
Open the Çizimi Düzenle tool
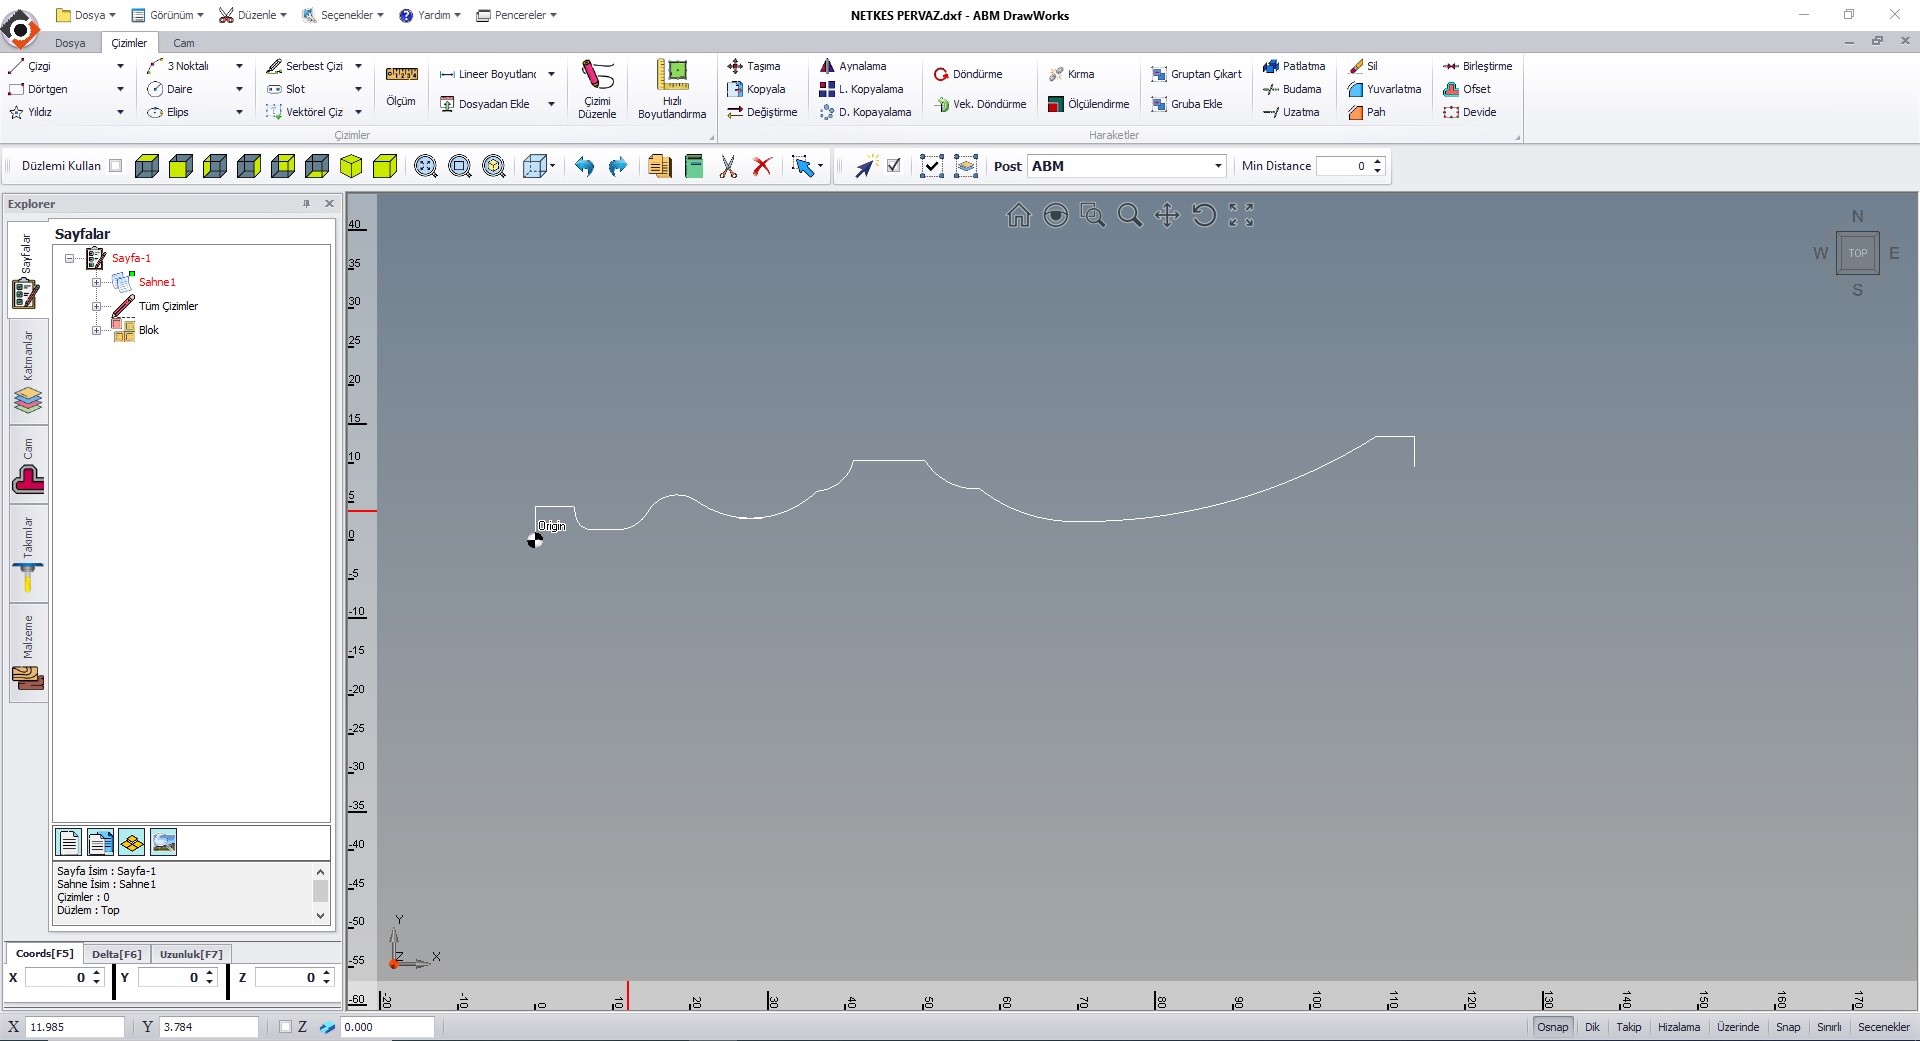click(x=597, y=88)
